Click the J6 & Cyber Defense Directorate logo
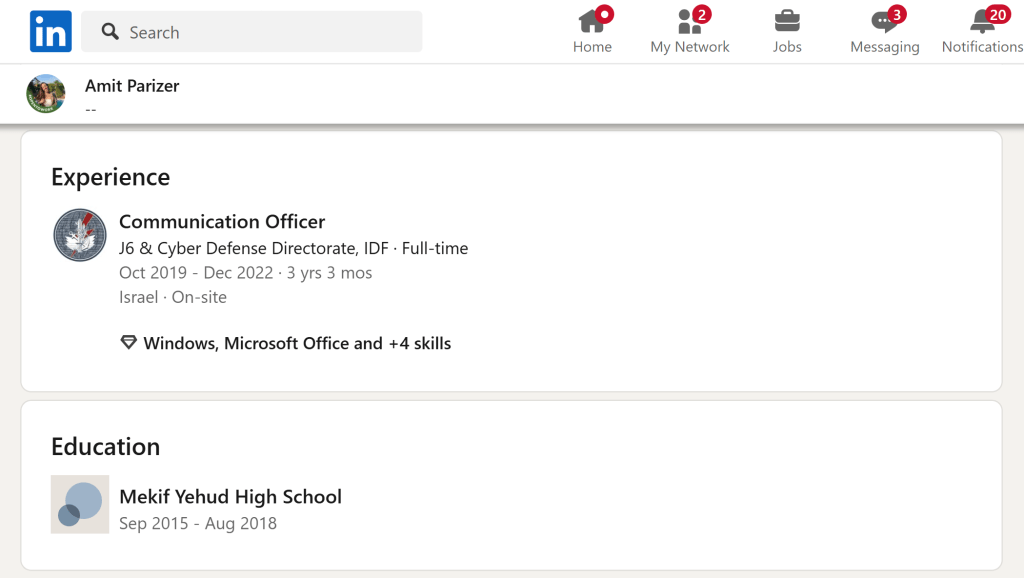Screen dimensions: 1024x578 pyautogui.click(x=80, y=235)
